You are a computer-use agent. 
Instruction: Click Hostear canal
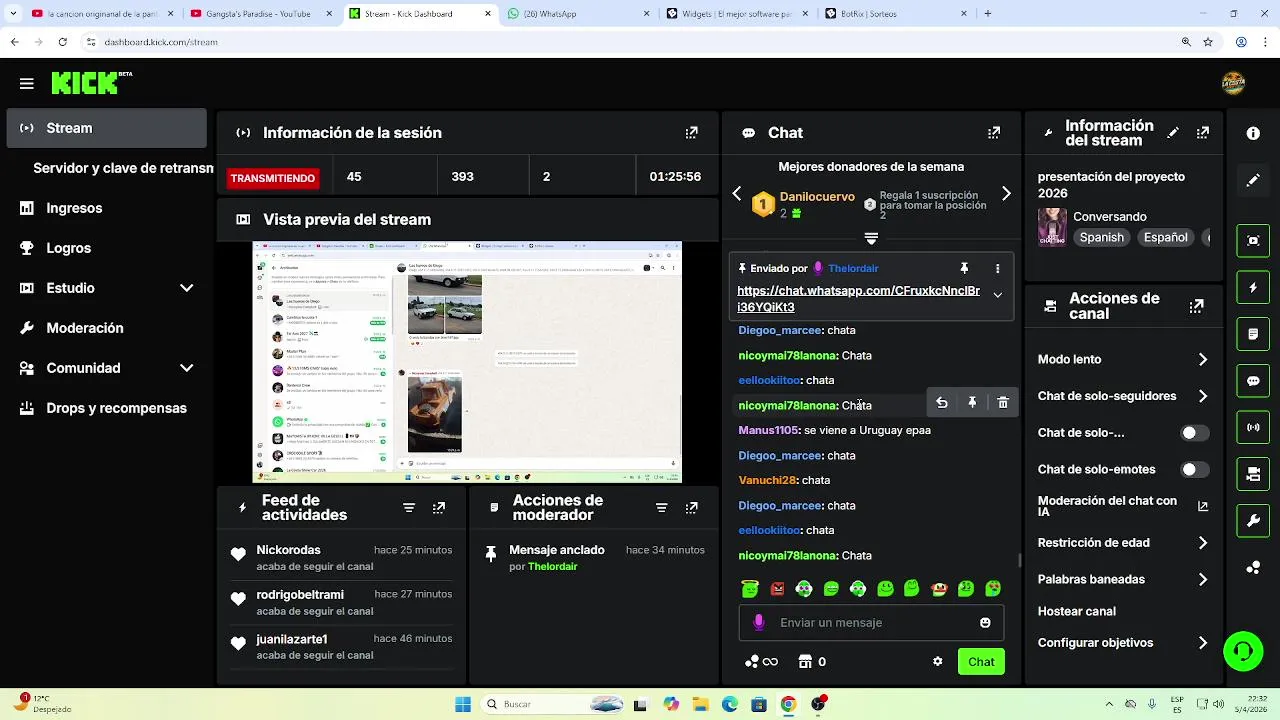point(1077,611)
